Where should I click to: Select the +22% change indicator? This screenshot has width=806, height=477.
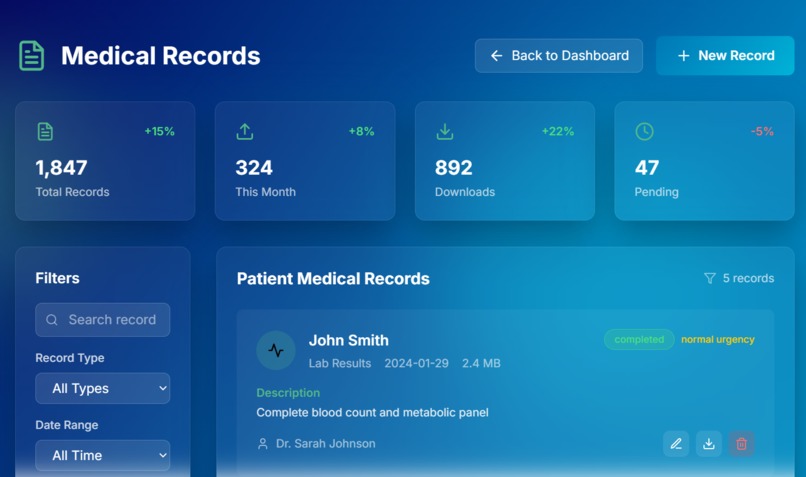pyautogui.click(x=558, y=132)
